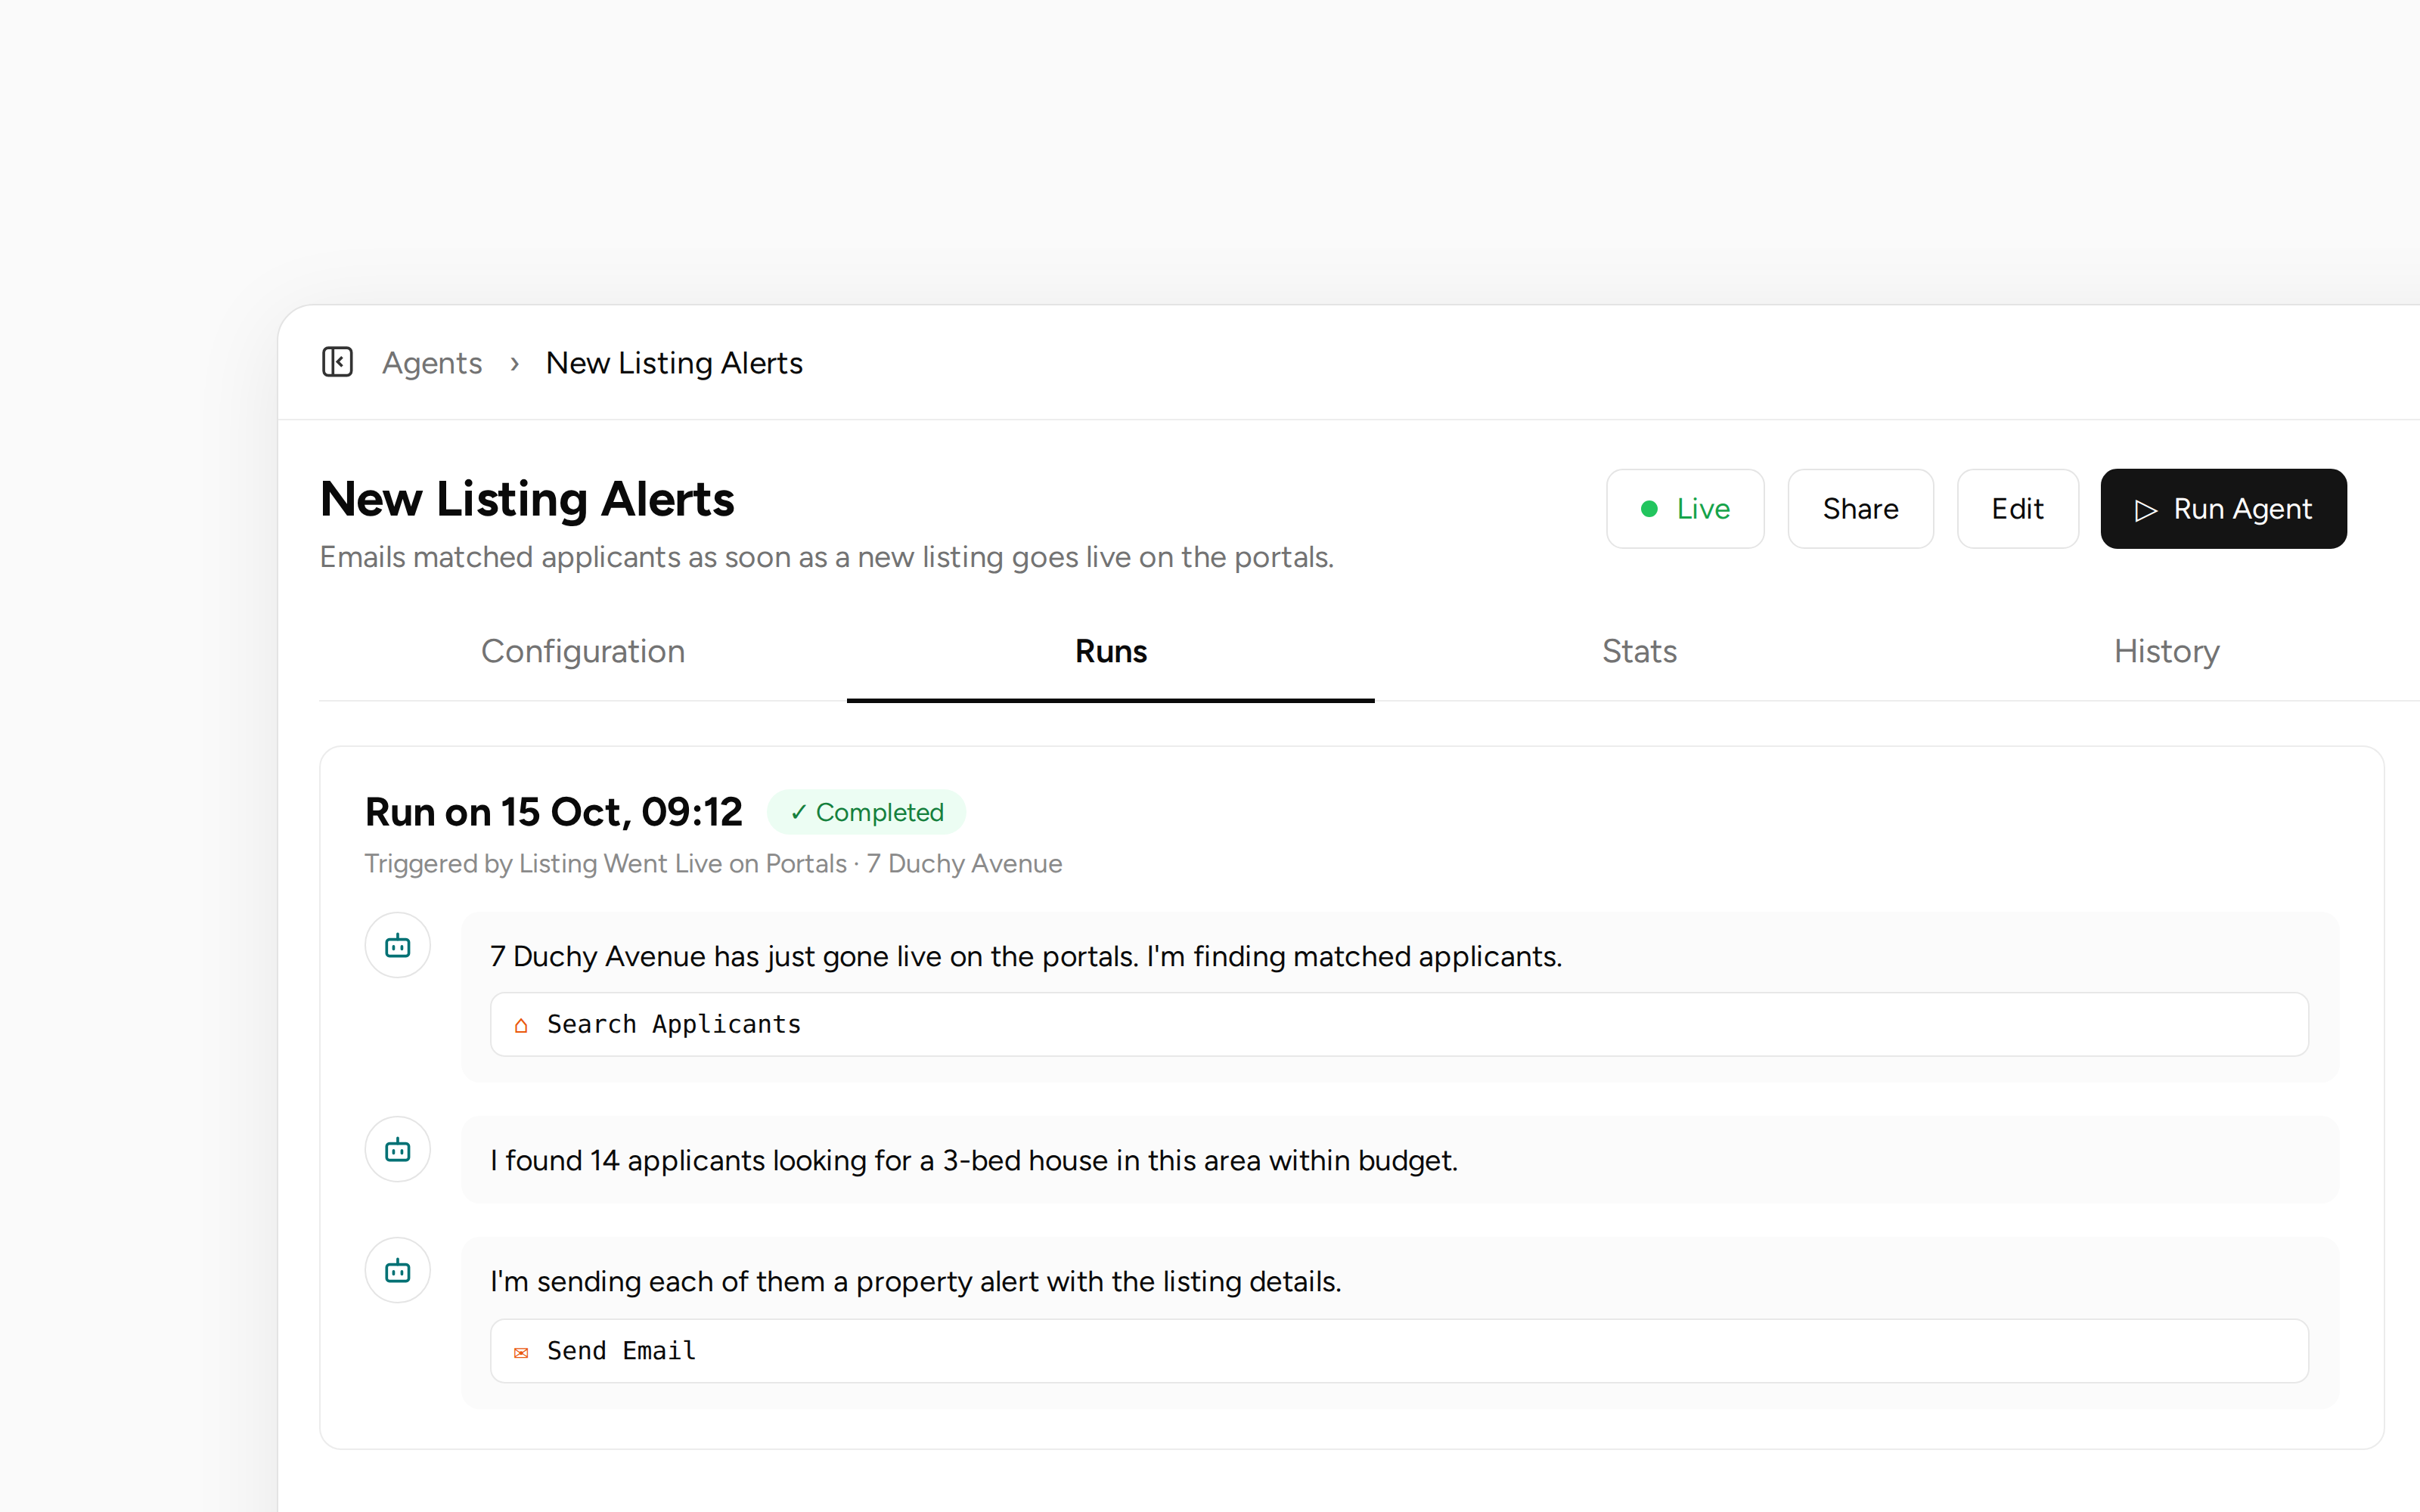Click the bot avatar beside Duchy Avenue message
The height and width of the screenshot is (1512, 2420).
[x=398, y=945]
